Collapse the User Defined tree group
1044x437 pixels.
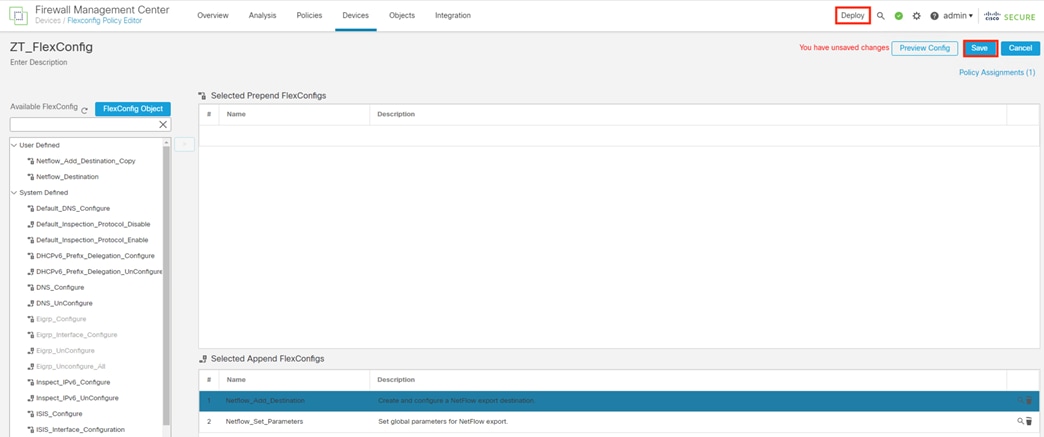point(14,145)
